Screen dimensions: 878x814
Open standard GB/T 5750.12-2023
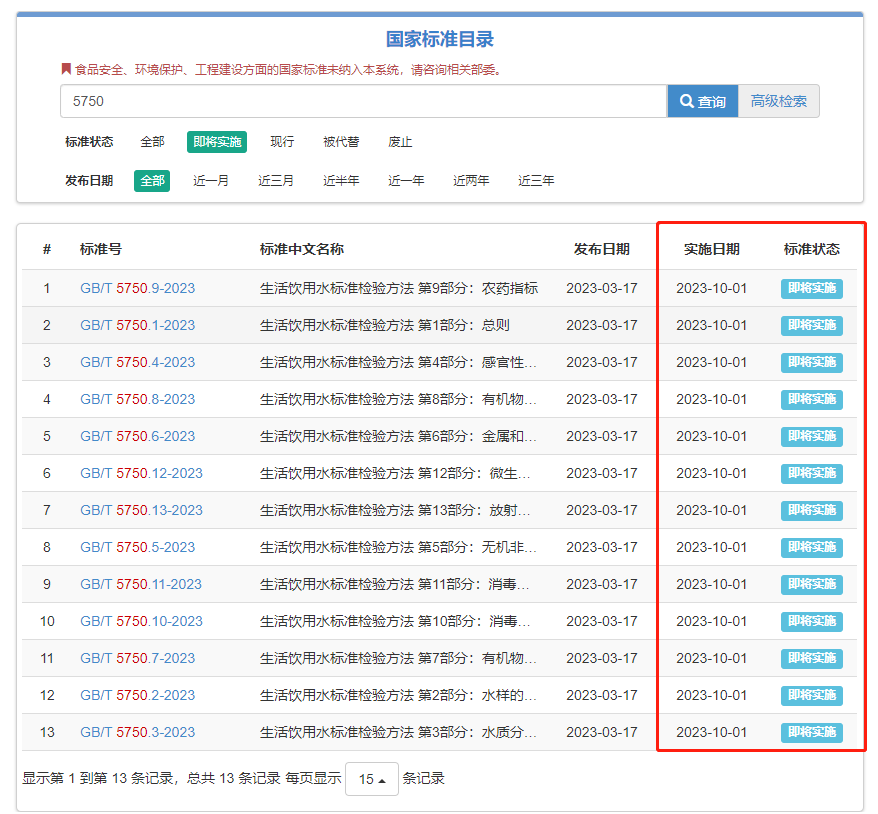[142, 473]
